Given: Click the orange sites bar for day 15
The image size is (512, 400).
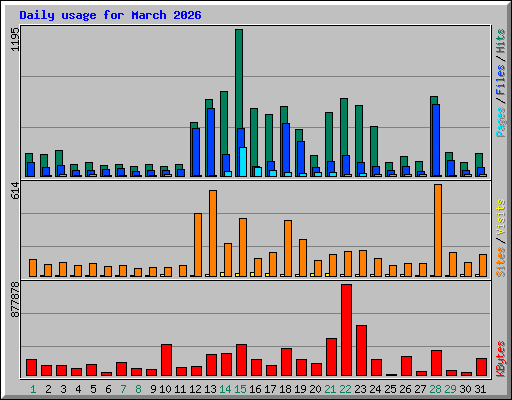Looking at the screenshot, I should [x=243, y=247].
